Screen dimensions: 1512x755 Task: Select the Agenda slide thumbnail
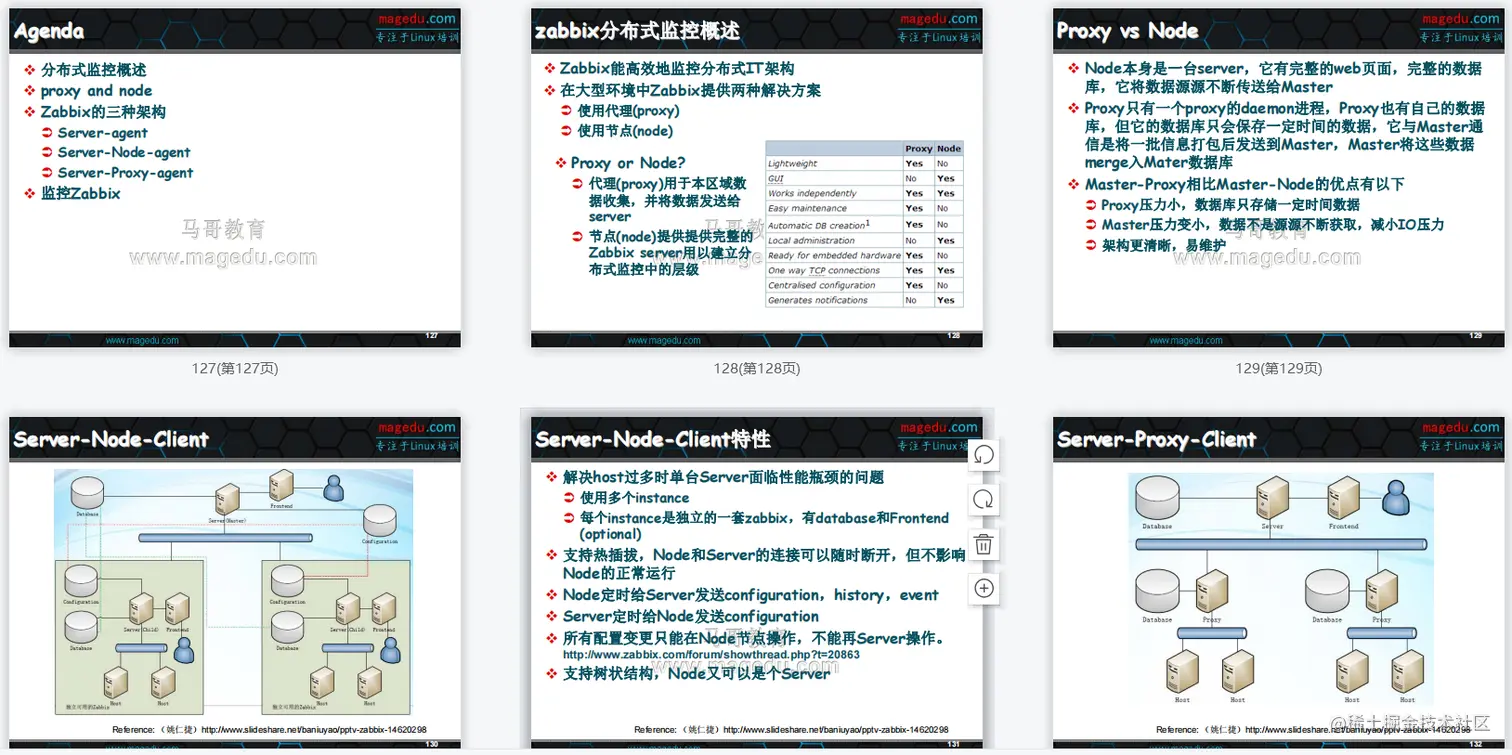click(235, 177)
